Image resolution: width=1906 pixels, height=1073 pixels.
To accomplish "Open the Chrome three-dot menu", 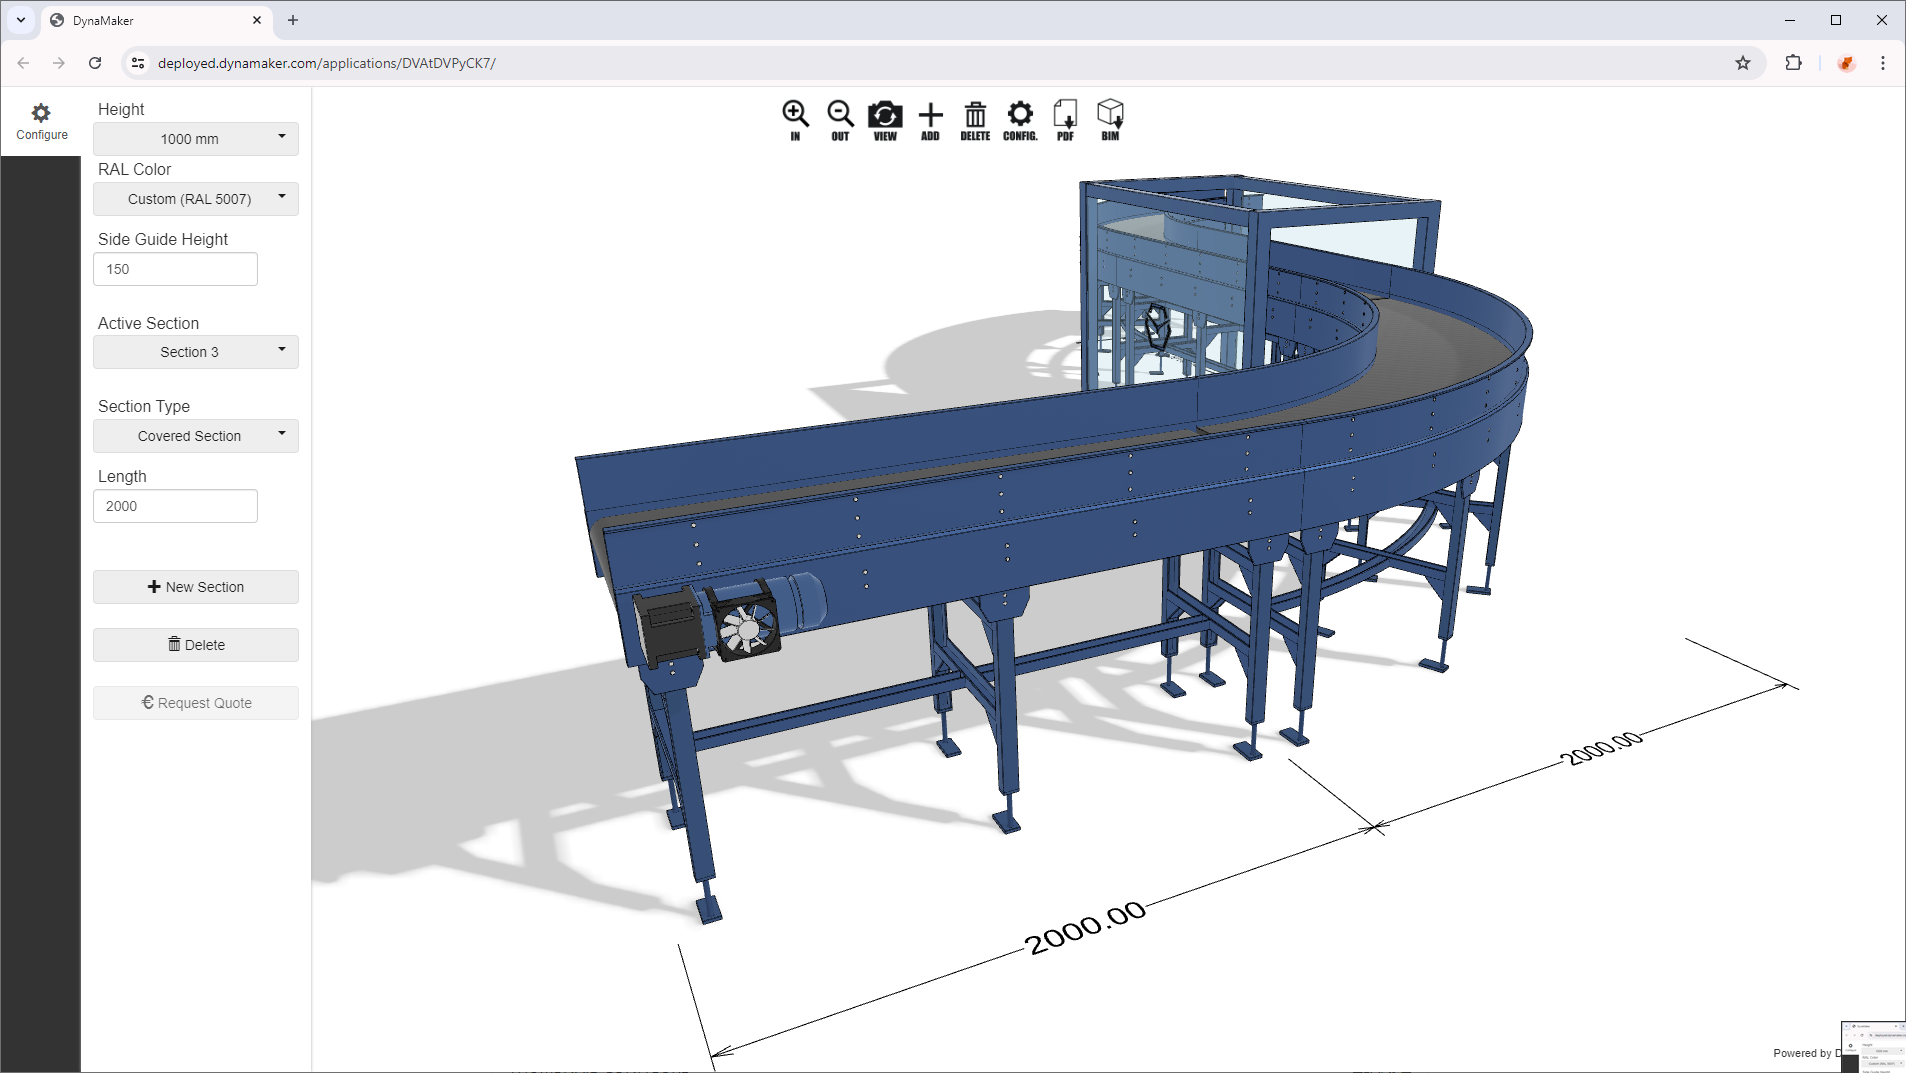I will (1883, 63).
